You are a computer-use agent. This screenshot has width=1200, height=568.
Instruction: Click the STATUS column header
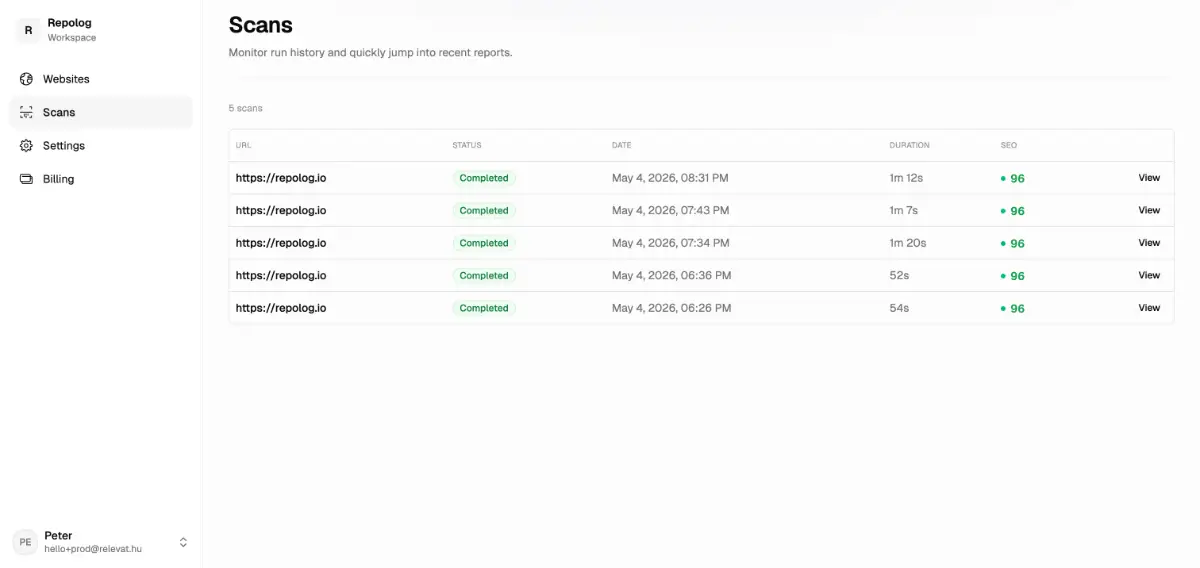(x=467, y=145)
